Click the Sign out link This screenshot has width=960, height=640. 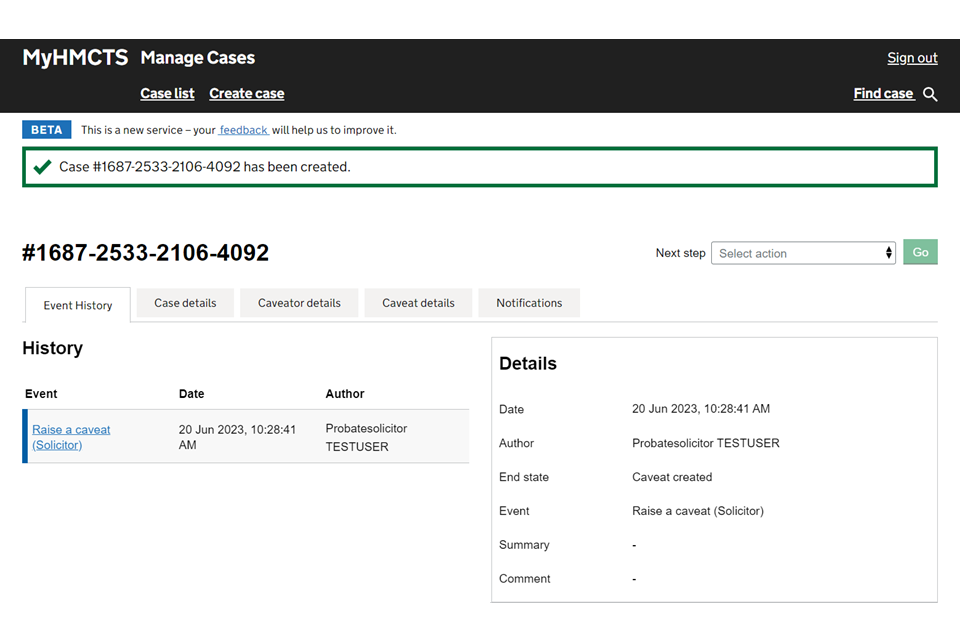[912, 58]
